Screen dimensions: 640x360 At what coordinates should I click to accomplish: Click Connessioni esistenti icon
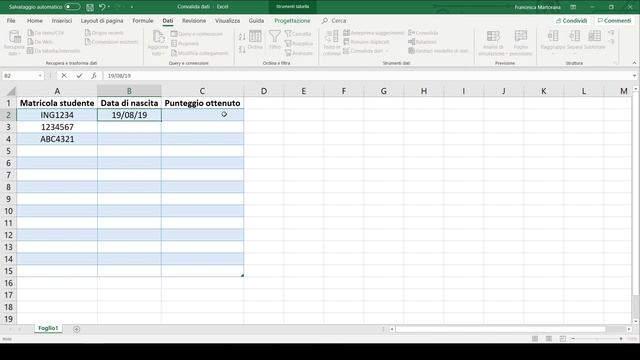88,42
